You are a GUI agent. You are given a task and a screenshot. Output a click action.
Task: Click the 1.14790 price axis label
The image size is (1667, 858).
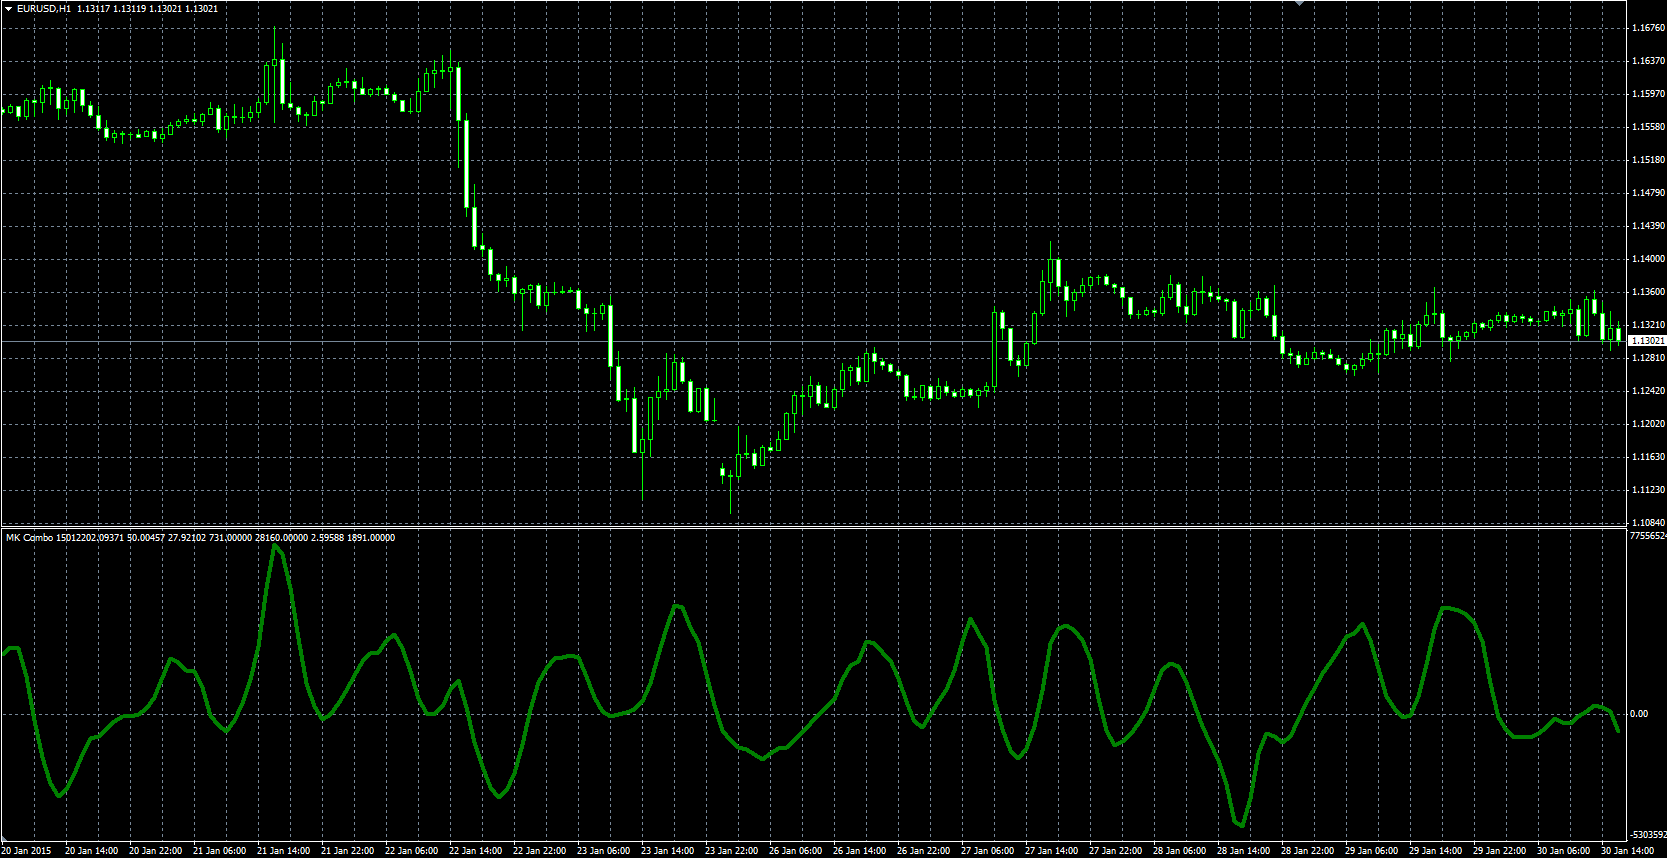click(1648, 193)
